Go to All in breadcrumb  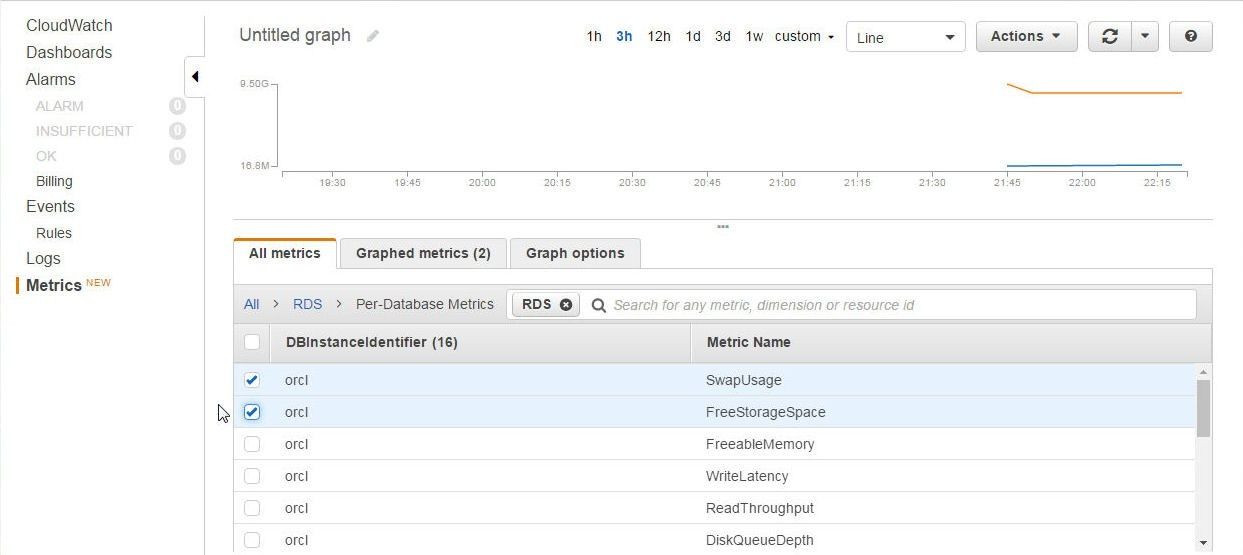point(251,304)
